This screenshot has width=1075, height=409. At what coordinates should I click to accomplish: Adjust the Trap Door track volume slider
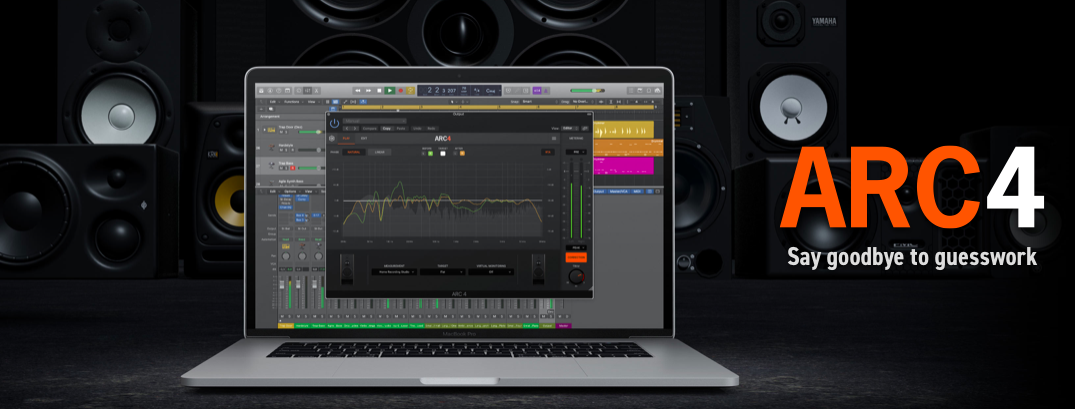(x=310, y=132)
